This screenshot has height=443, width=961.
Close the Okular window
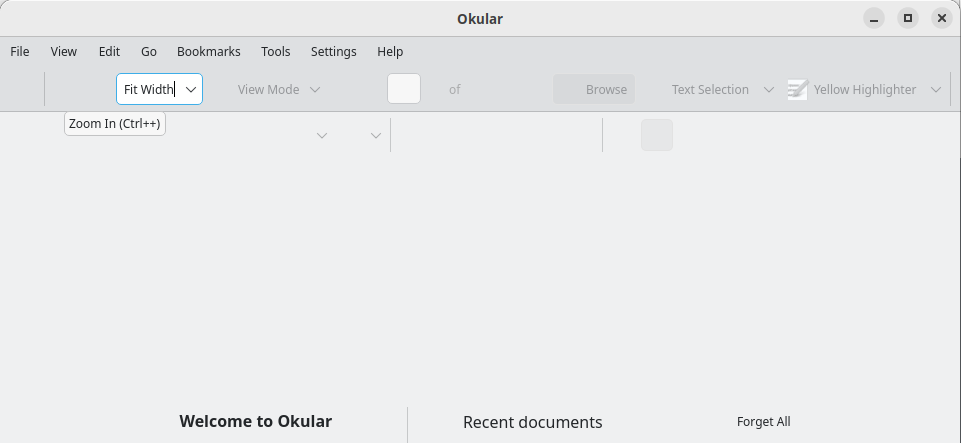pos(942,18)
